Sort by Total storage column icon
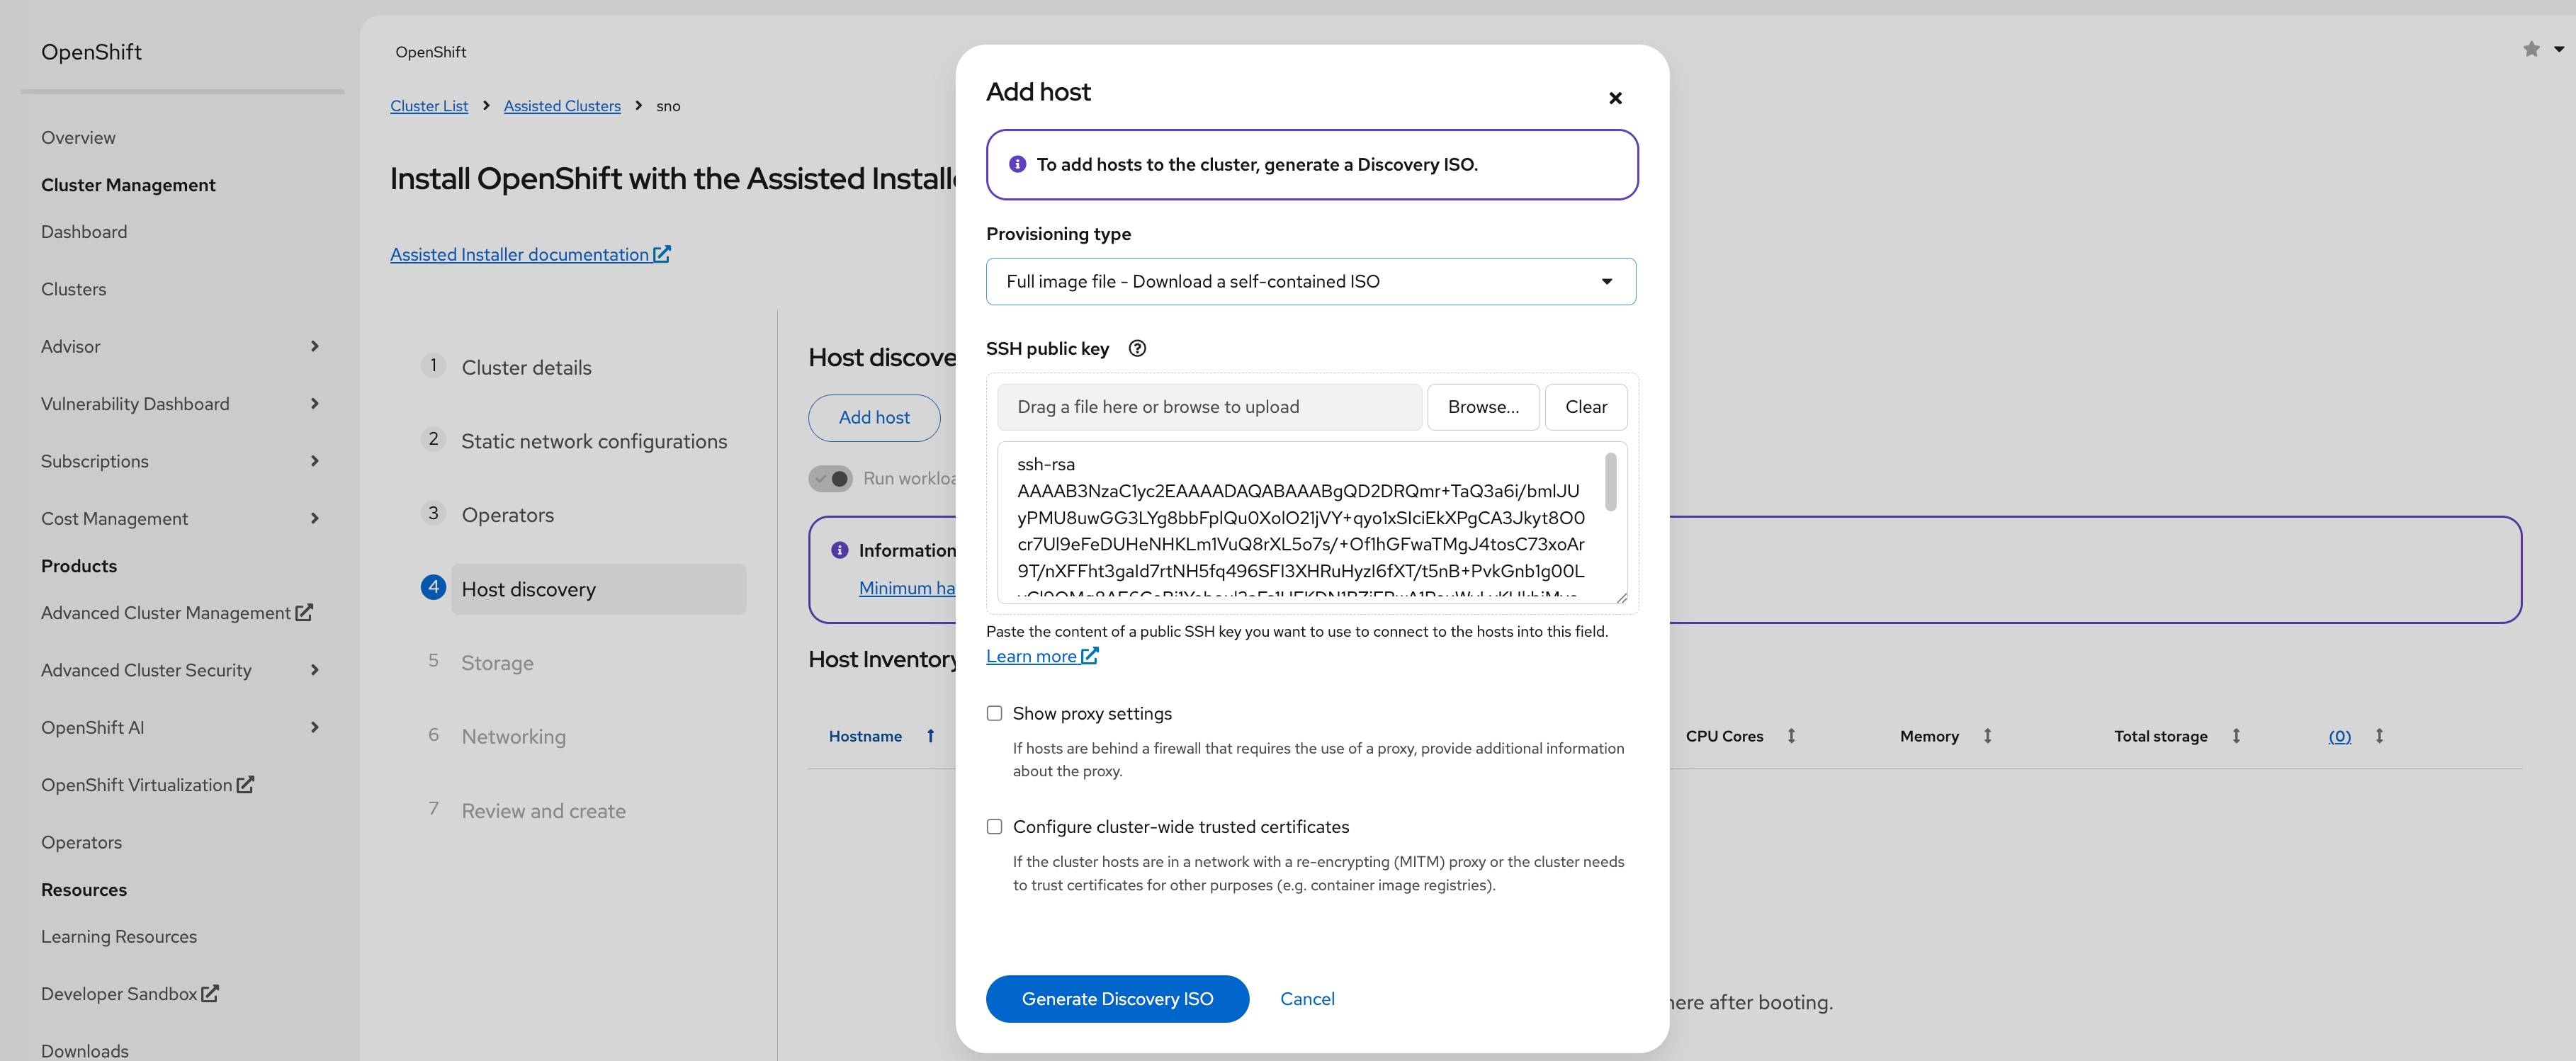 [x=2236, y=736]
